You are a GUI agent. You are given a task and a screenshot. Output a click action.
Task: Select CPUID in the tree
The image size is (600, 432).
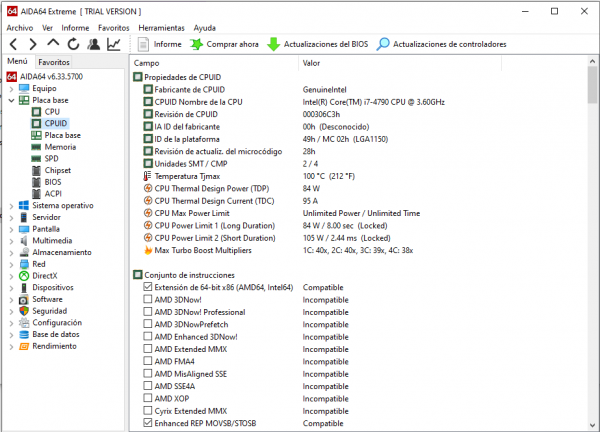(x=55, y=123)
